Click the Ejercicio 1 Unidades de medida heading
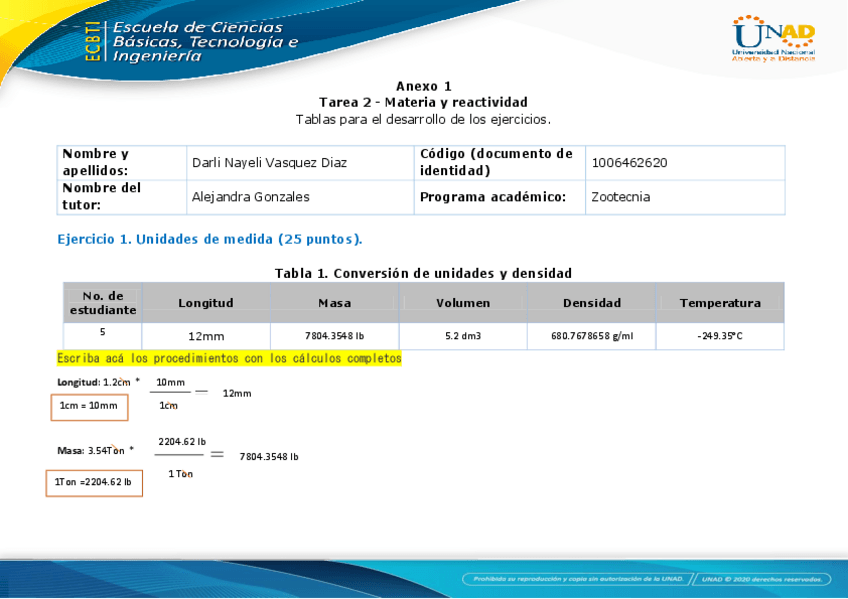The height and width of the screenshot is (599, 848). click(210, 239)
